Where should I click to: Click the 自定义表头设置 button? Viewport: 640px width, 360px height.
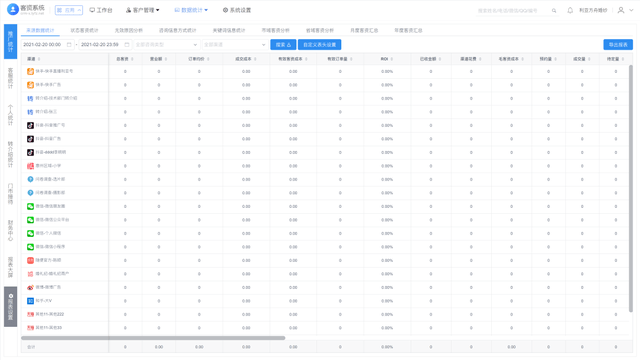click(x=320, y=44)
